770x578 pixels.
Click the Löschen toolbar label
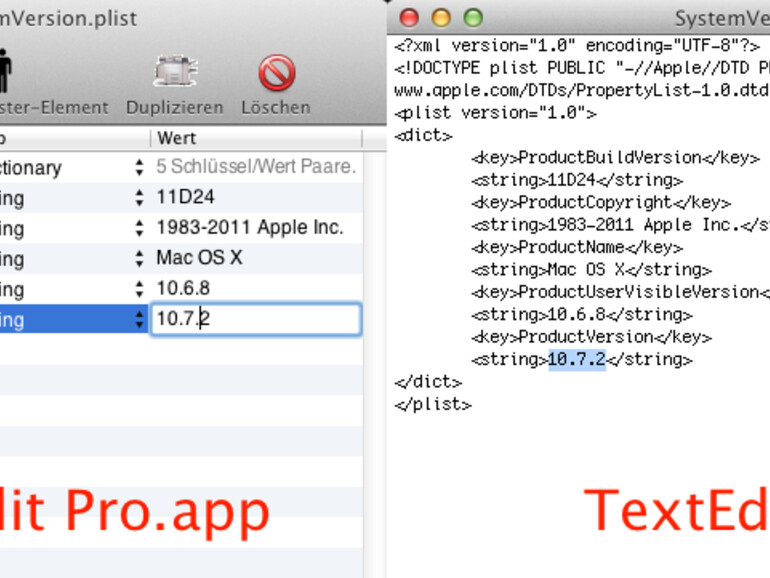(x=276, y=108)
